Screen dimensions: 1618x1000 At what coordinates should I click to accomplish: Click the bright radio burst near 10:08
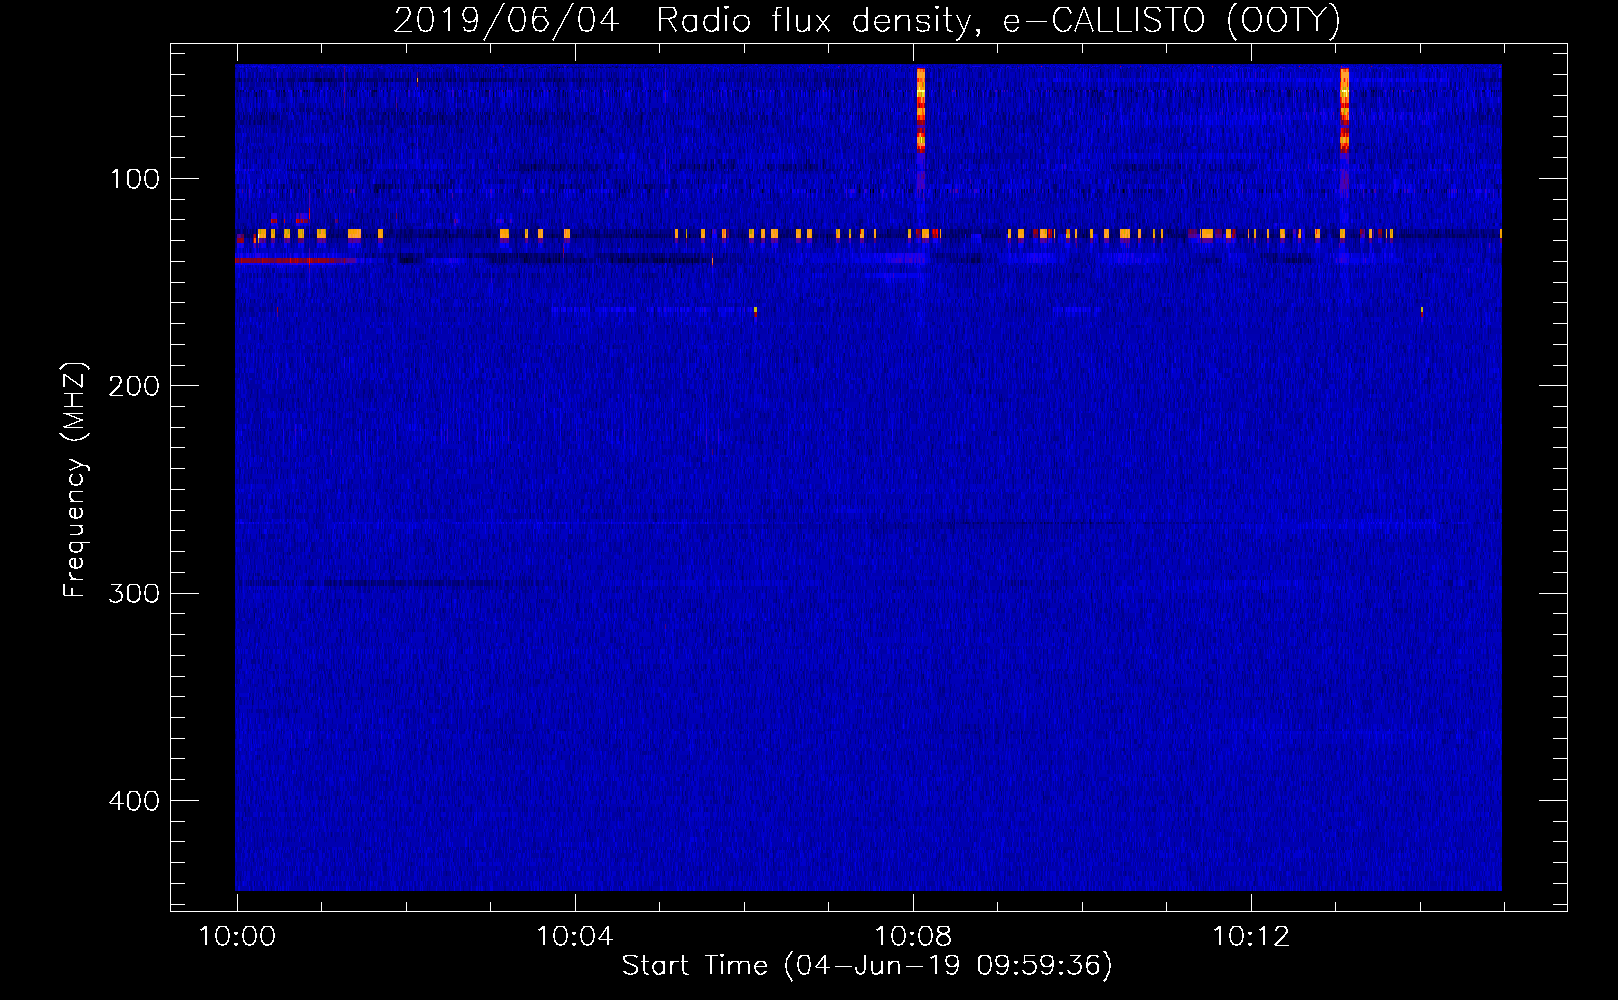point(921,110)
